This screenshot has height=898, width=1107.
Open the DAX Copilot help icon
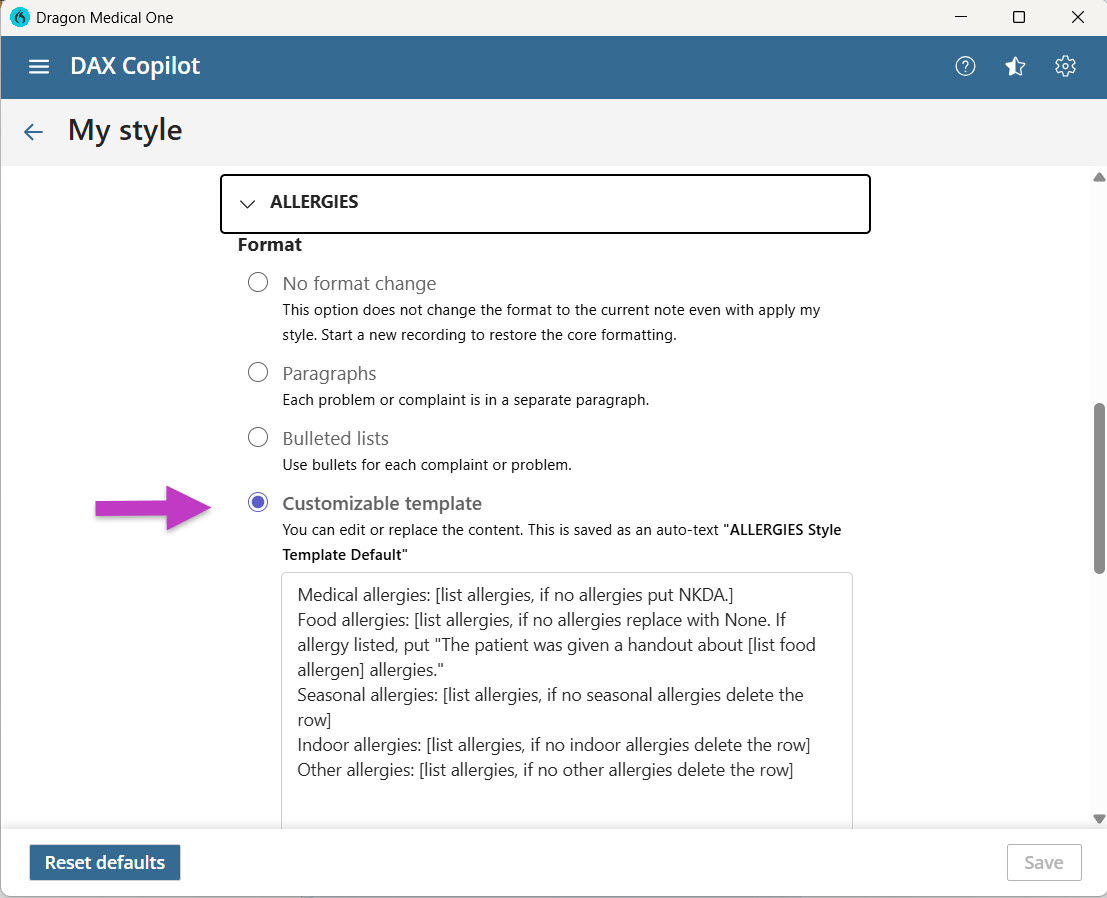point(965,66)
